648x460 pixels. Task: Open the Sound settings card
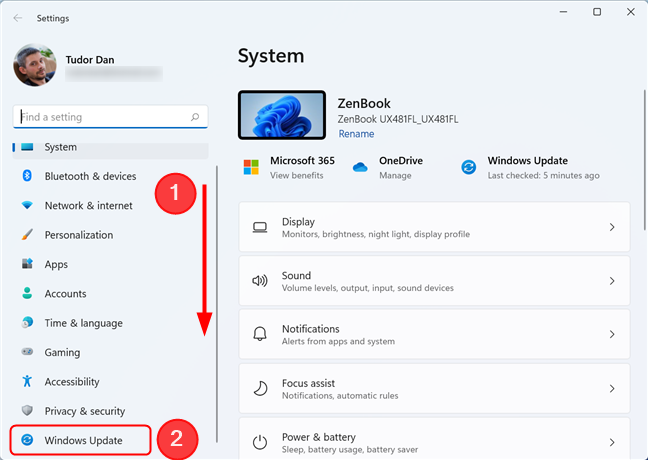(434, 281)
